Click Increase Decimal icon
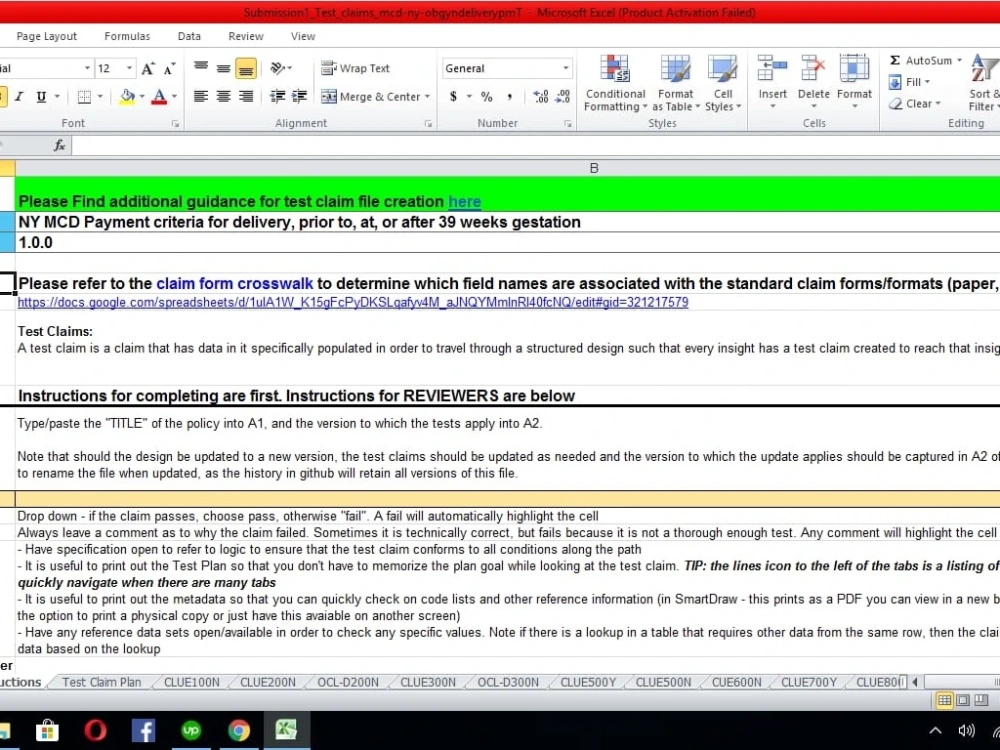 [541, 97]
